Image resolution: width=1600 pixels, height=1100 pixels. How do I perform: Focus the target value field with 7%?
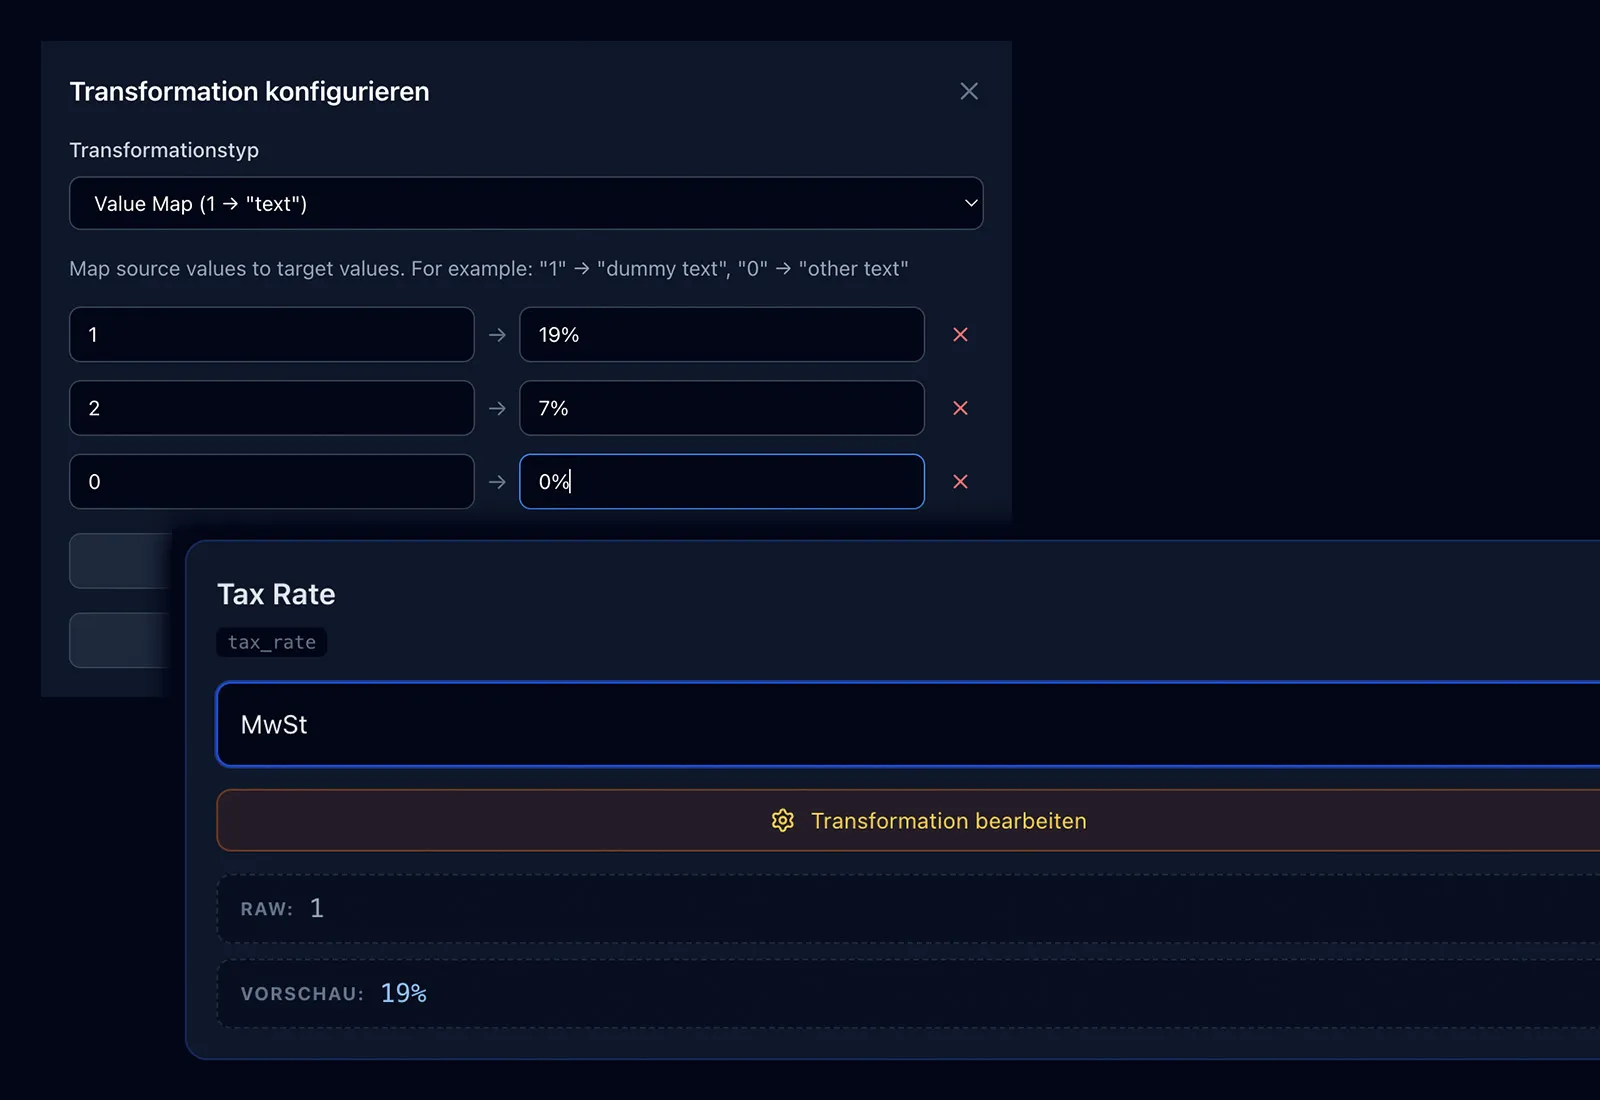tap(722, 408)
